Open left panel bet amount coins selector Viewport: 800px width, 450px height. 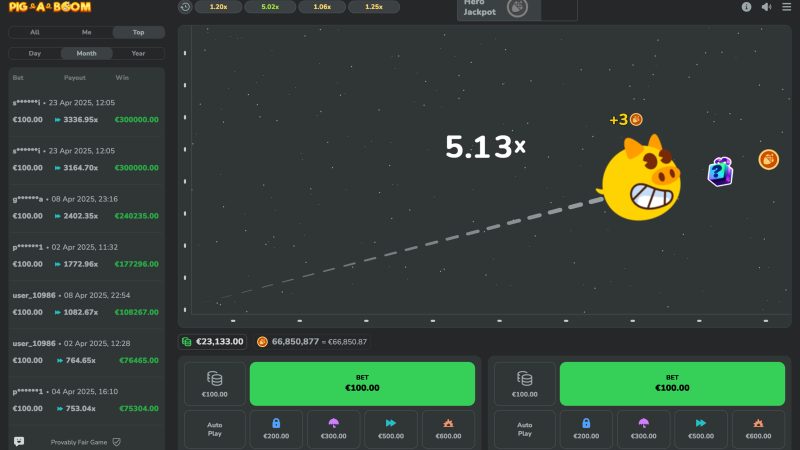click(x=214, y=384)
